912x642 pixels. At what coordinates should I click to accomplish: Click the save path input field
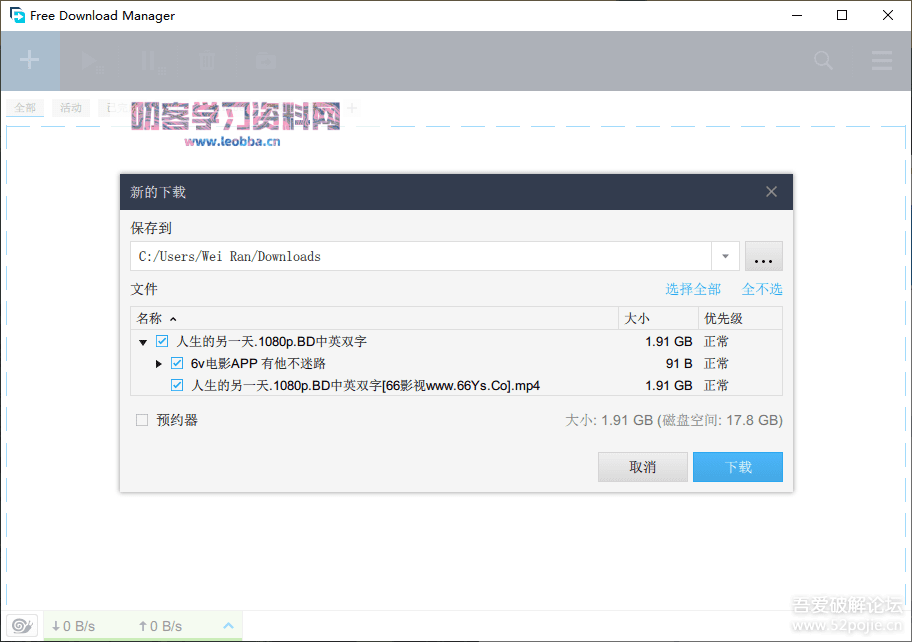400,256
